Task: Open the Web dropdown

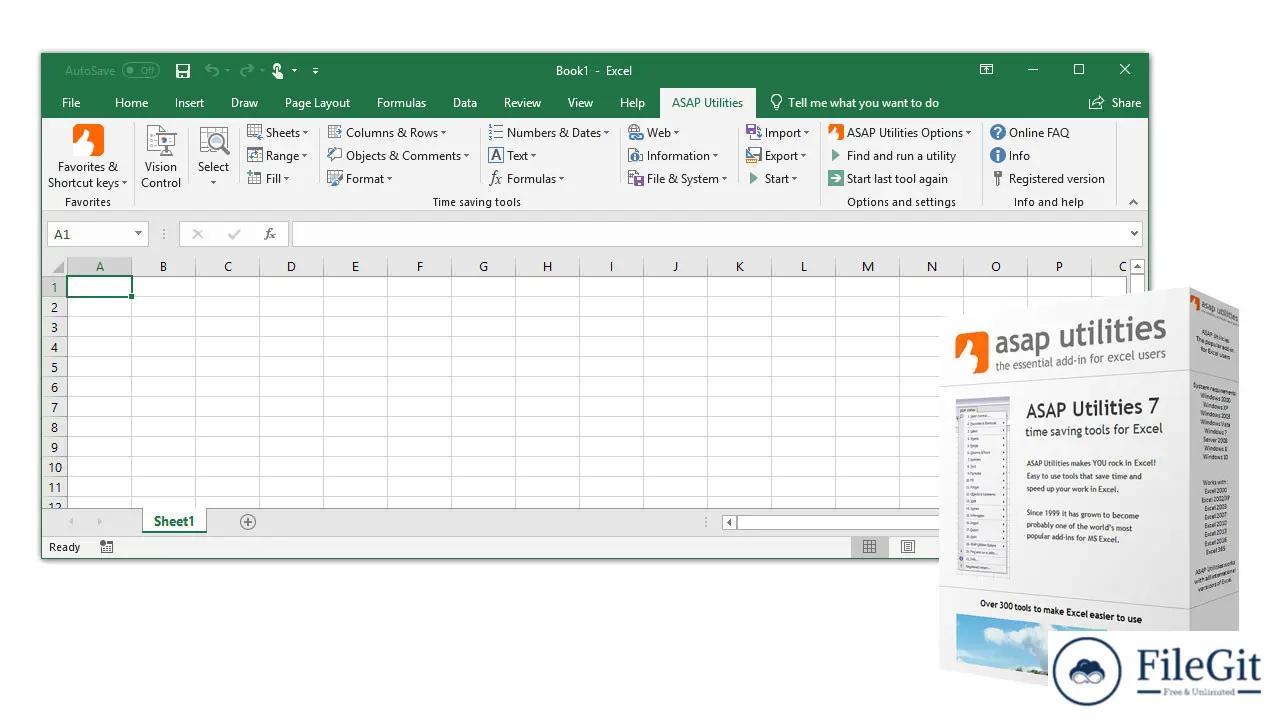Action: [653, 132]
